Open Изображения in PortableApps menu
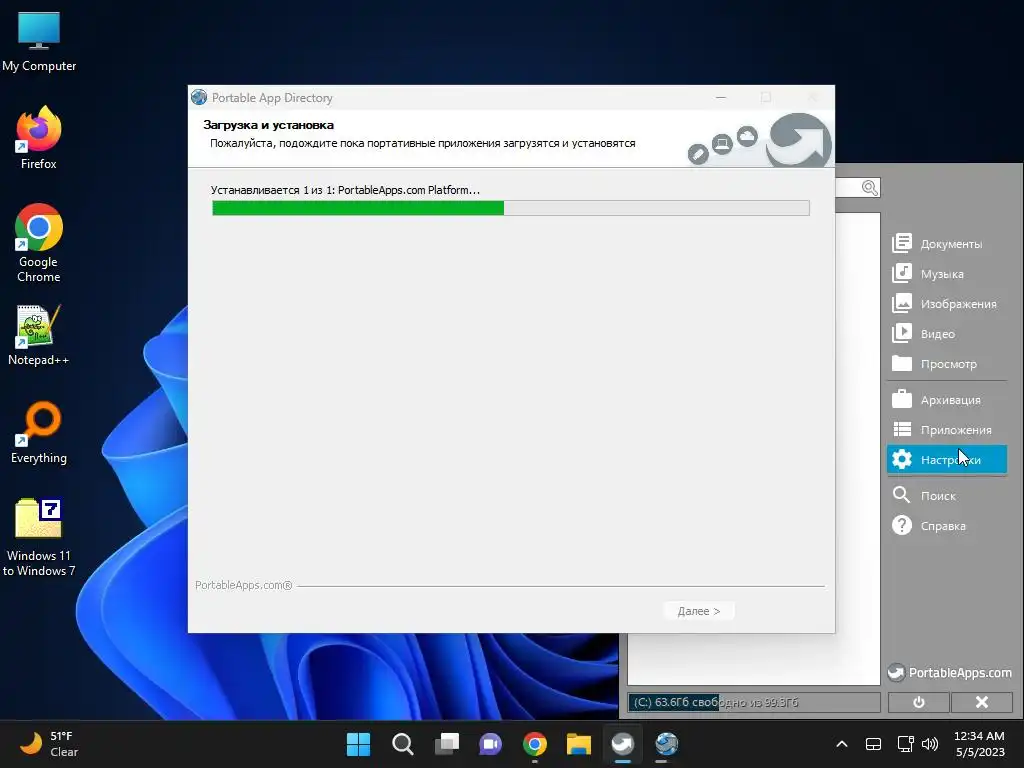Viewport: 1024px width, 768px height. pyautogui.click(x=946, y=304)
